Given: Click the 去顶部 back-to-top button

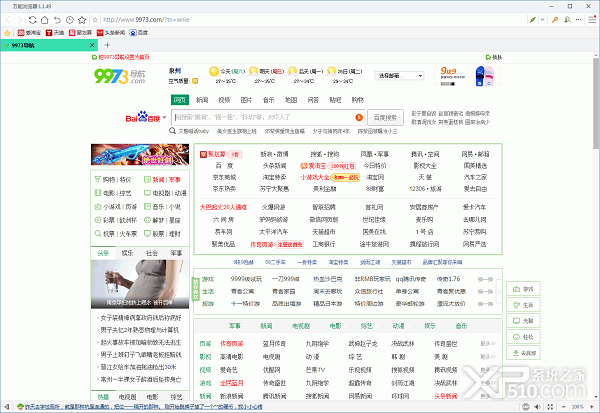Looking at the screenshot, I should click(x=523, y=353).
